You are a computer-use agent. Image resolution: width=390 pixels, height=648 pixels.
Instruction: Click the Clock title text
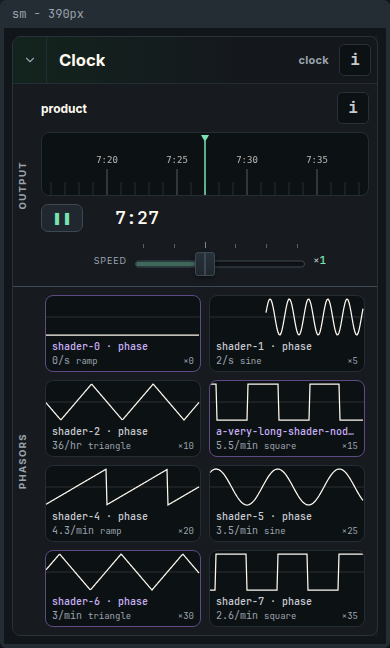82,60
